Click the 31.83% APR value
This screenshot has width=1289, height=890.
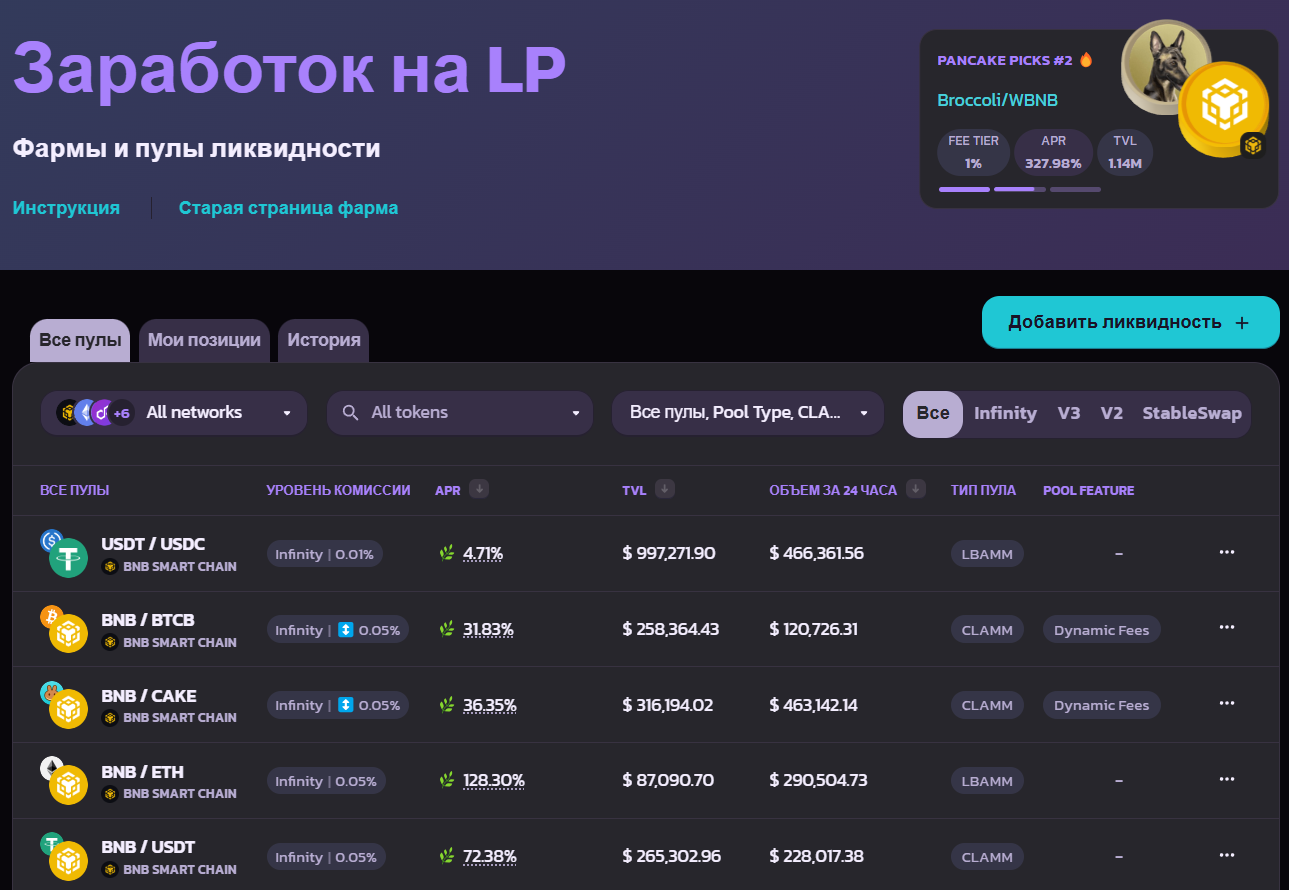point(488,629)
